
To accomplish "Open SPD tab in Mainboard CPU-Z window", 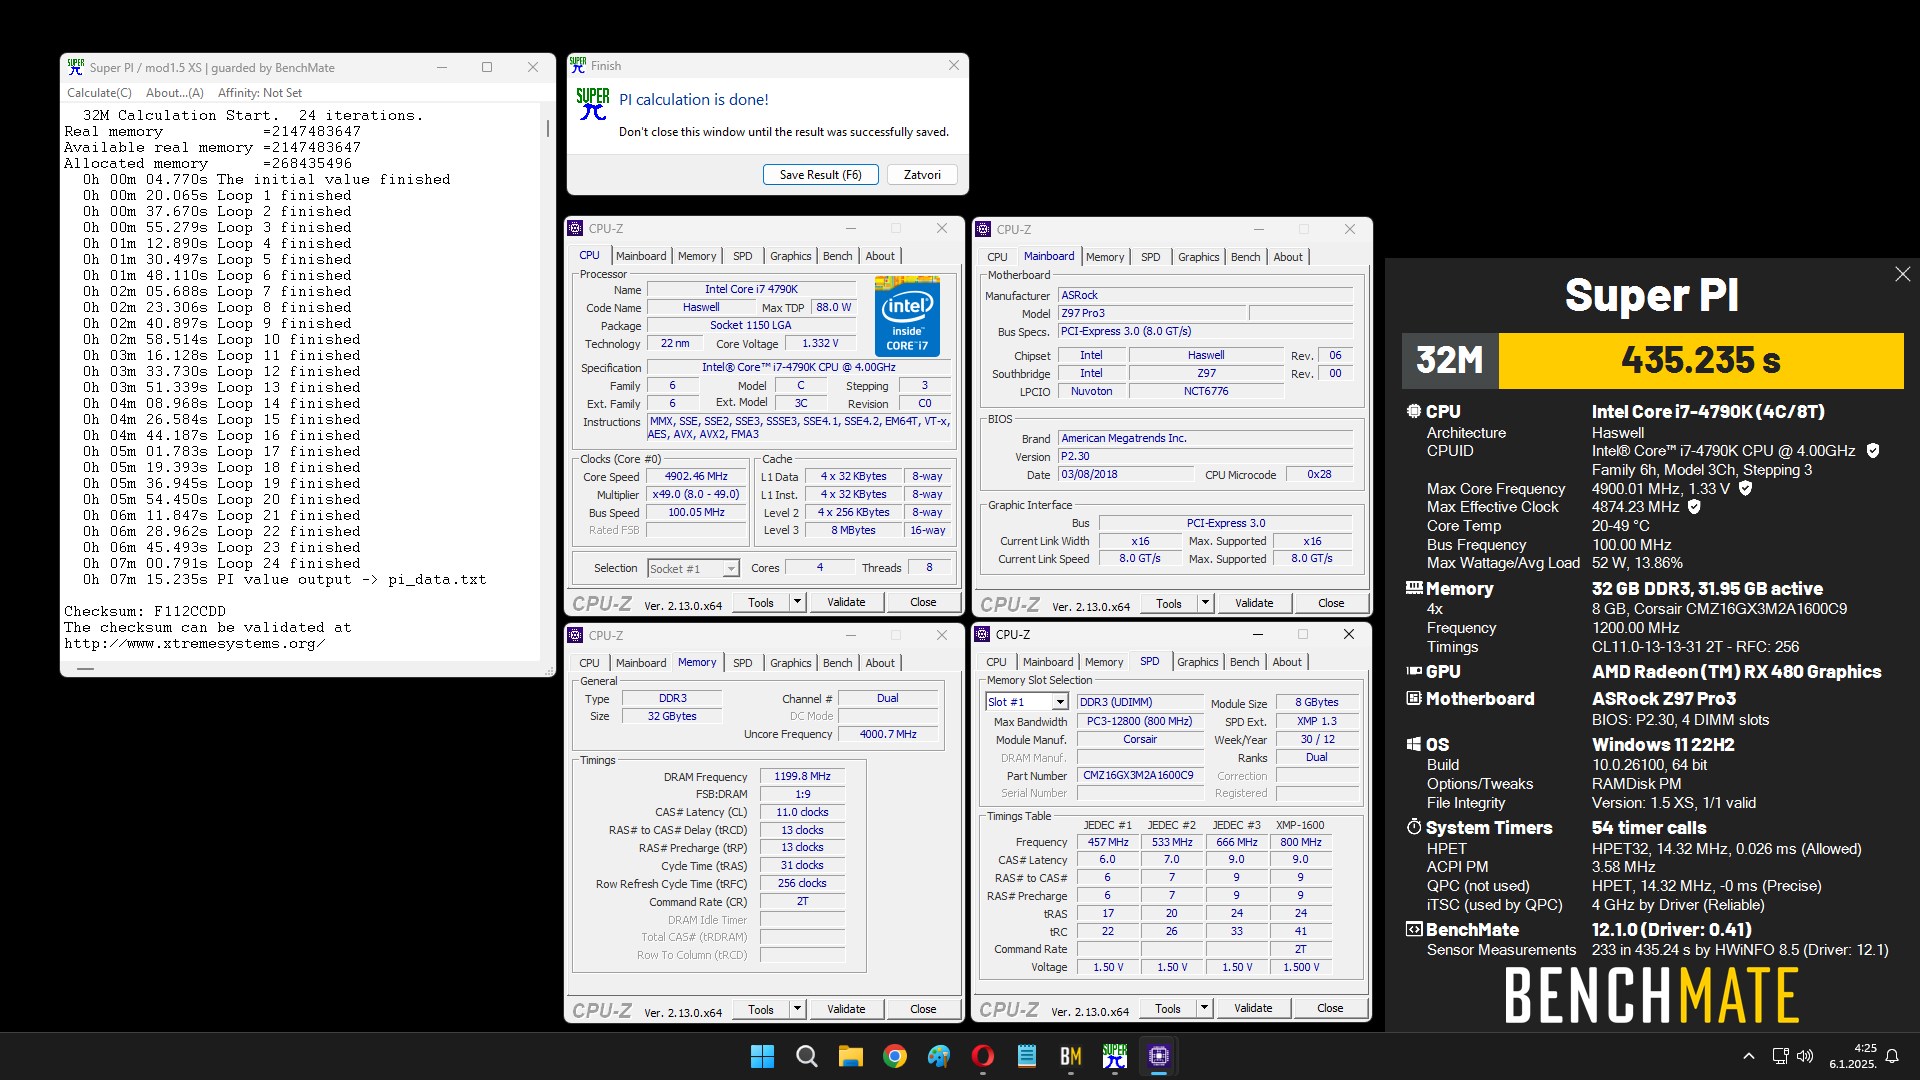I will (1150, 257).
